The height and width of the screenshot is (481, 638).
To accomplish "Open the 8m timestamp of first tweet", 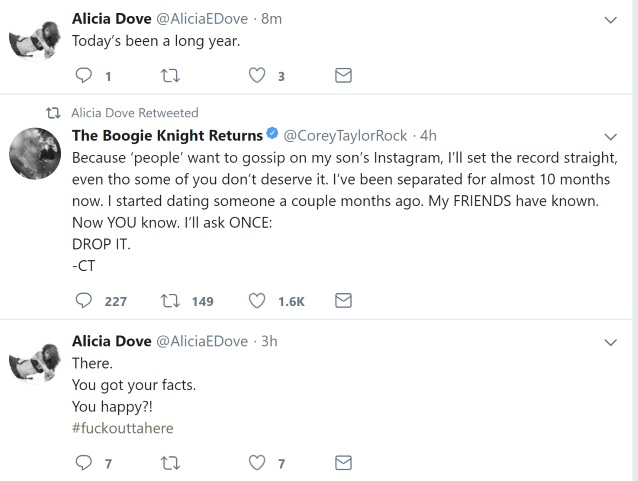I will click(x=270, y=19).
